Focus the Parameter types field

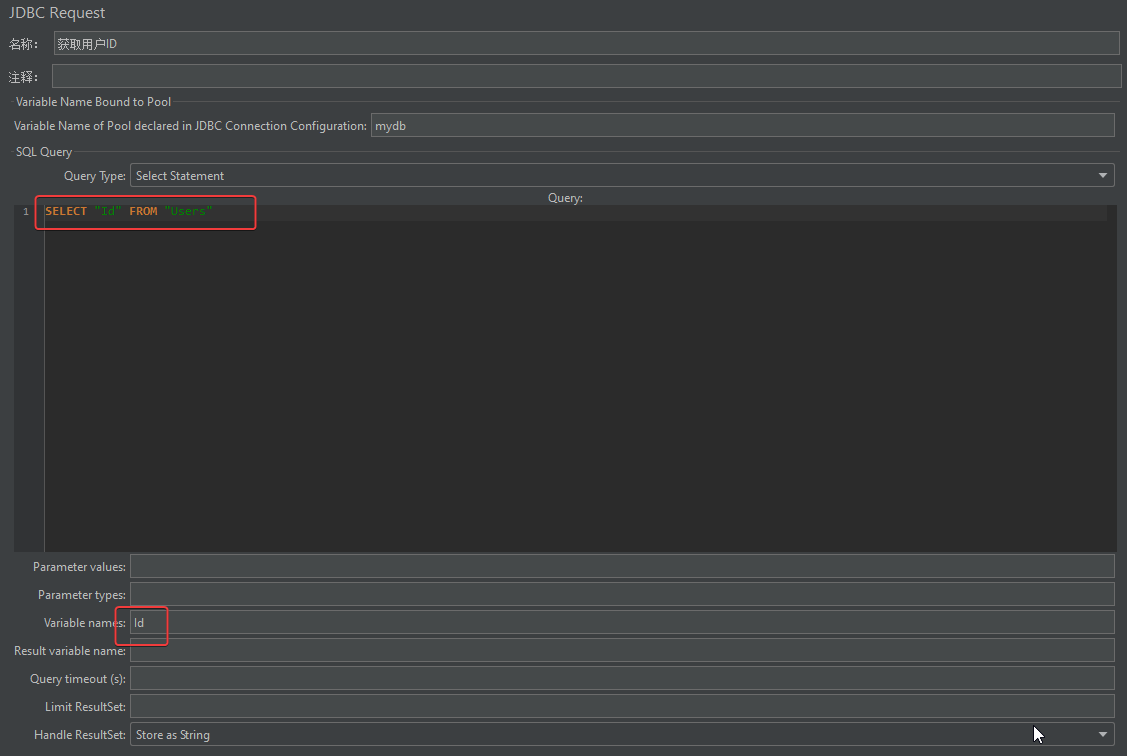point(621,595)
